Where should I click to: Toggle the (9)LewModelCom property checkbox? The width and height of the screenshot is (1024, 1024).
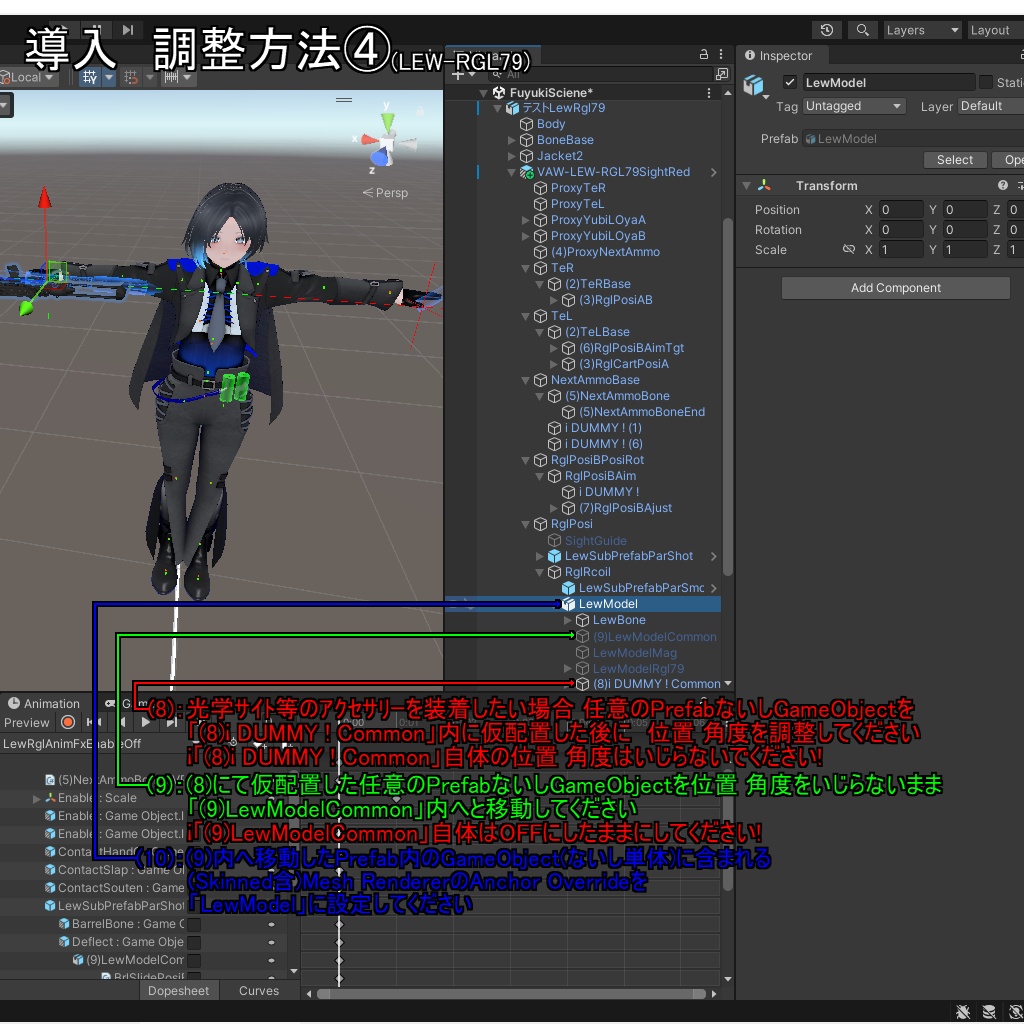(x=194, y=960)
